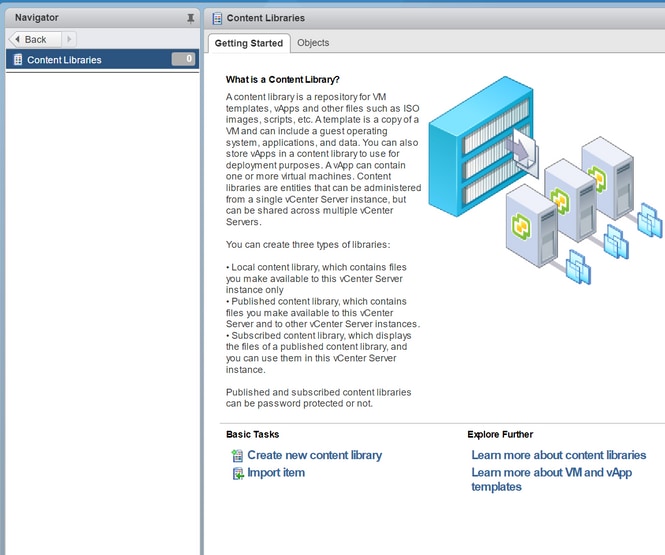This screenshot has height=555, width=665.
Task: Click the Content Libraries icon in the Navigator row
Action: [18, 59]
